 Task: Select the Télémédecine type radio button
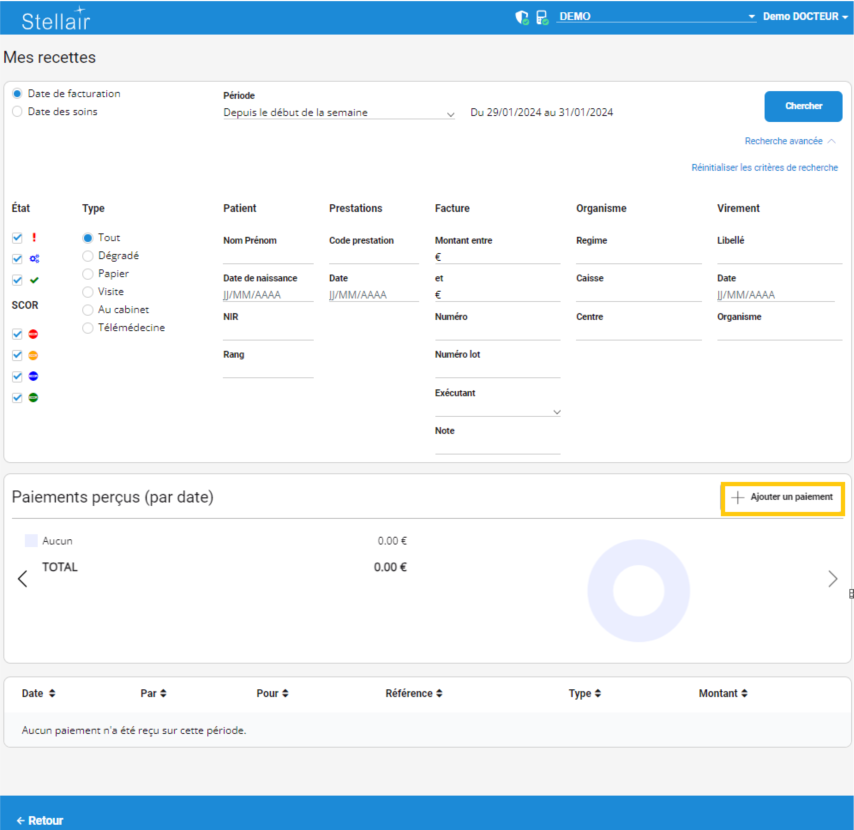pyautogui.click(x=88, y=328)
